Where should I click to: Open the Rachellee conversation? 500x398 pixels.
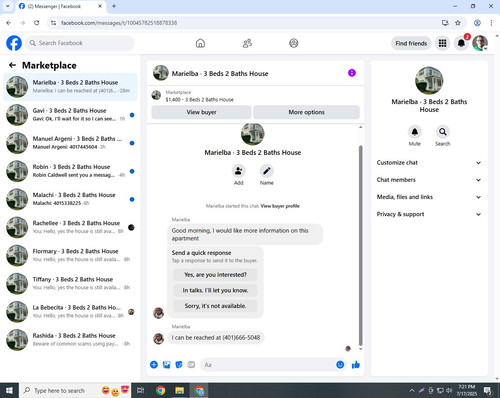pyautogui.click(x=70, y=227)
